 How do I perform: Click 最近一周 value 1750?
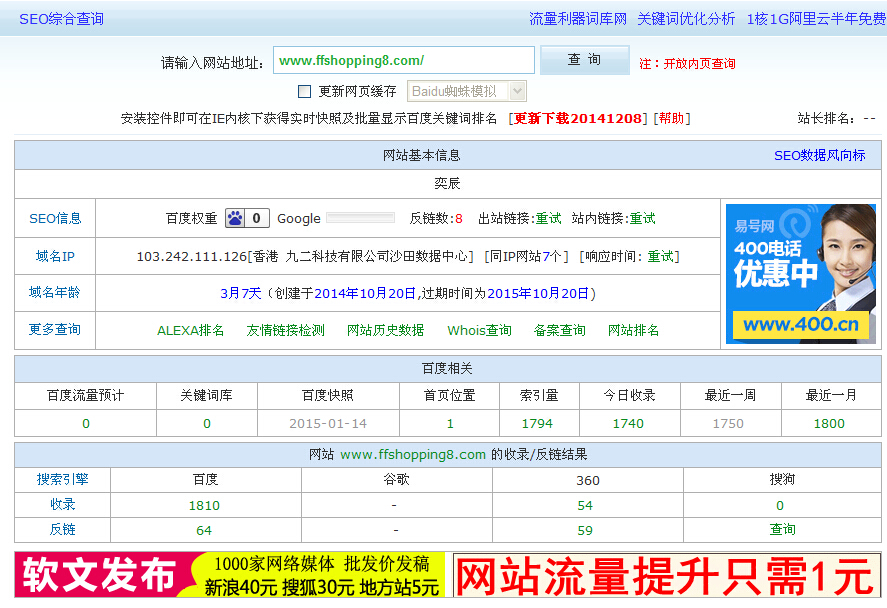click(x=728, y=424)
